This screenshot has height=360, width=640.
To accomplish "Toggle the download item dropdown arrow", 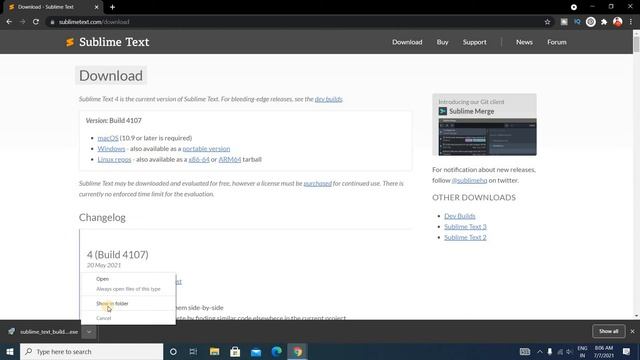I will pyautogui.click(x=89, y=332).
